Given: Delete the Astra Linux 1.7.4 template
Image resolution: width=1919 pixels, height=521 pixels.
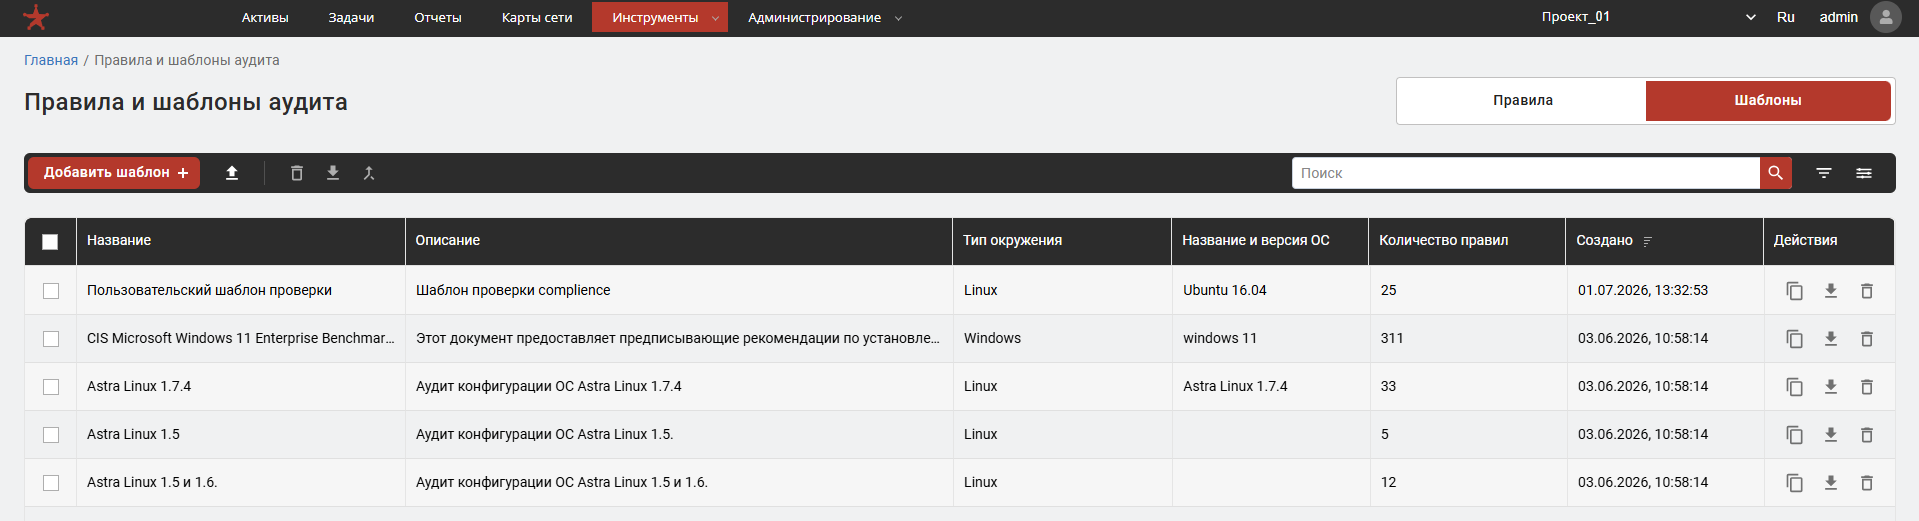Looking at the screenshot, I should [x=1867, y=387].
